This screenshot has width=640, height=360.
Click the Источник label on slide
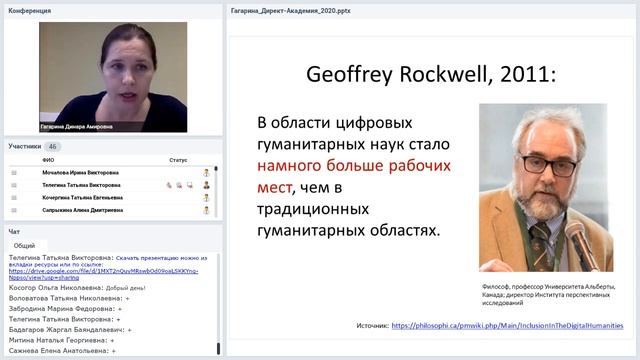[x=373, y=326]
